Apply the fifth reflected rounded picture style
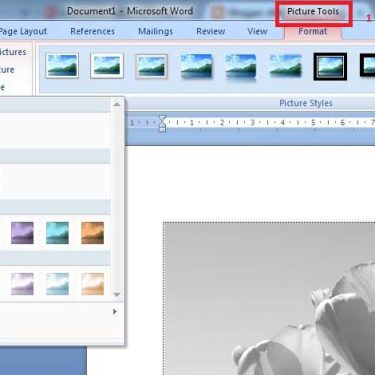Image resolution: width=375 pixels, height=375 pixels. (241, 68)
